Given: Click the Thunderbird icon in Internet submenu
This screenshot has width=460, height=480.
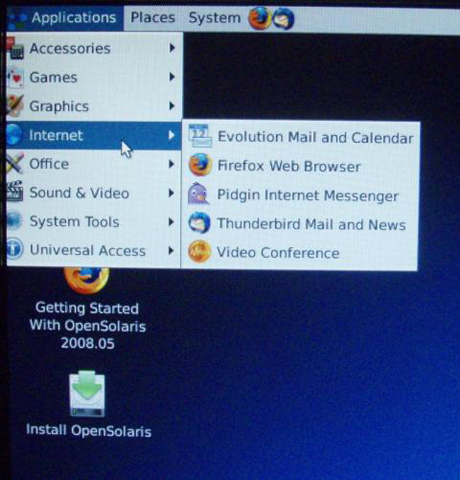Looking at the screenshot, I should (199, 223).
